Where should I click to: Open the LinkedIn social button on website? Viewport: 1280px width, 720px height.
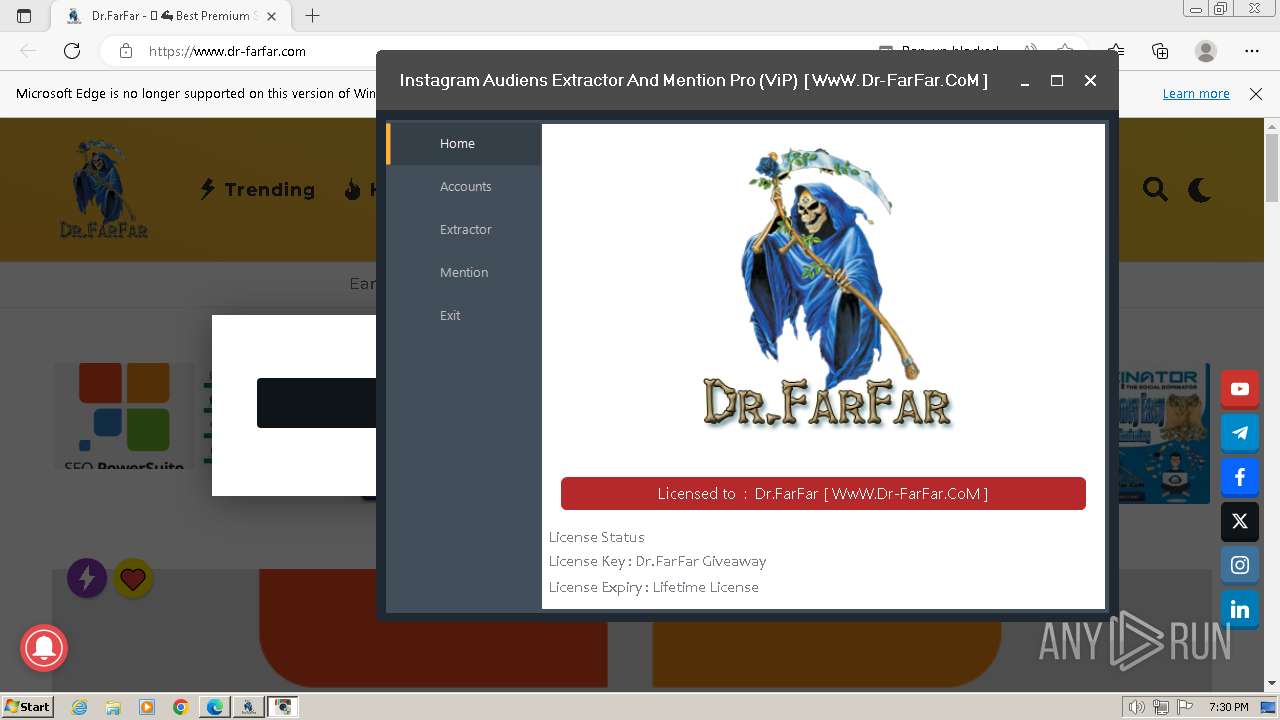pos(1240,609)
